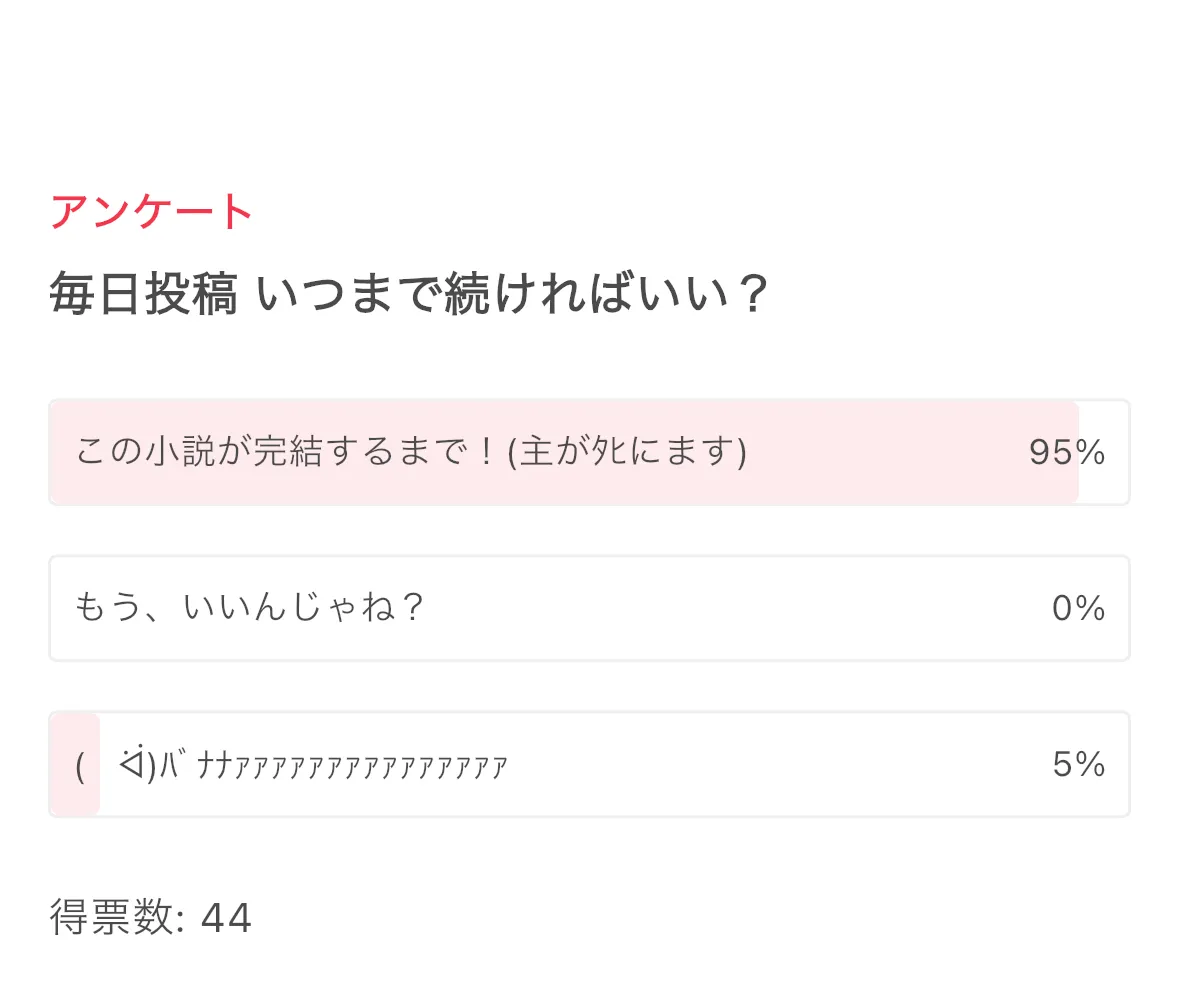Pick the バナナァァァ poll option text

(x=292, y=765)
